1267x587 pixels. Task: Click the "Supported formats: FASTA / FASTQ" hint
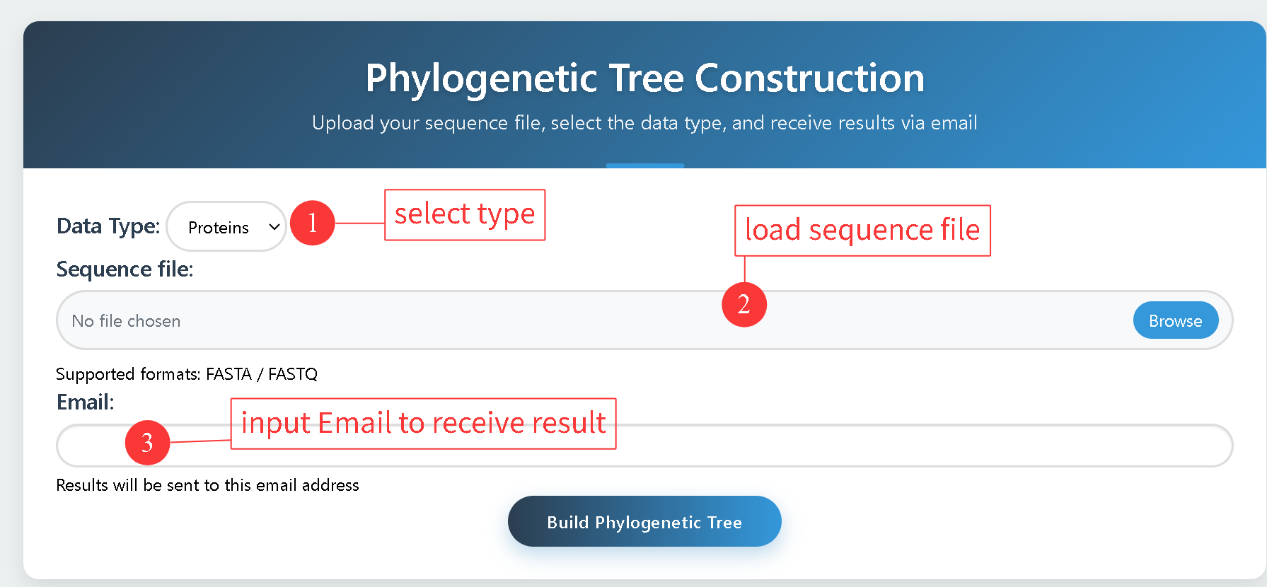(x=187, y=374)
